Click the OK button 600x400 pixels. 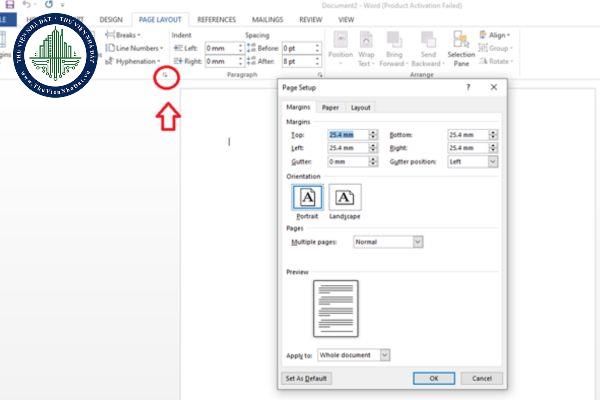433,378
